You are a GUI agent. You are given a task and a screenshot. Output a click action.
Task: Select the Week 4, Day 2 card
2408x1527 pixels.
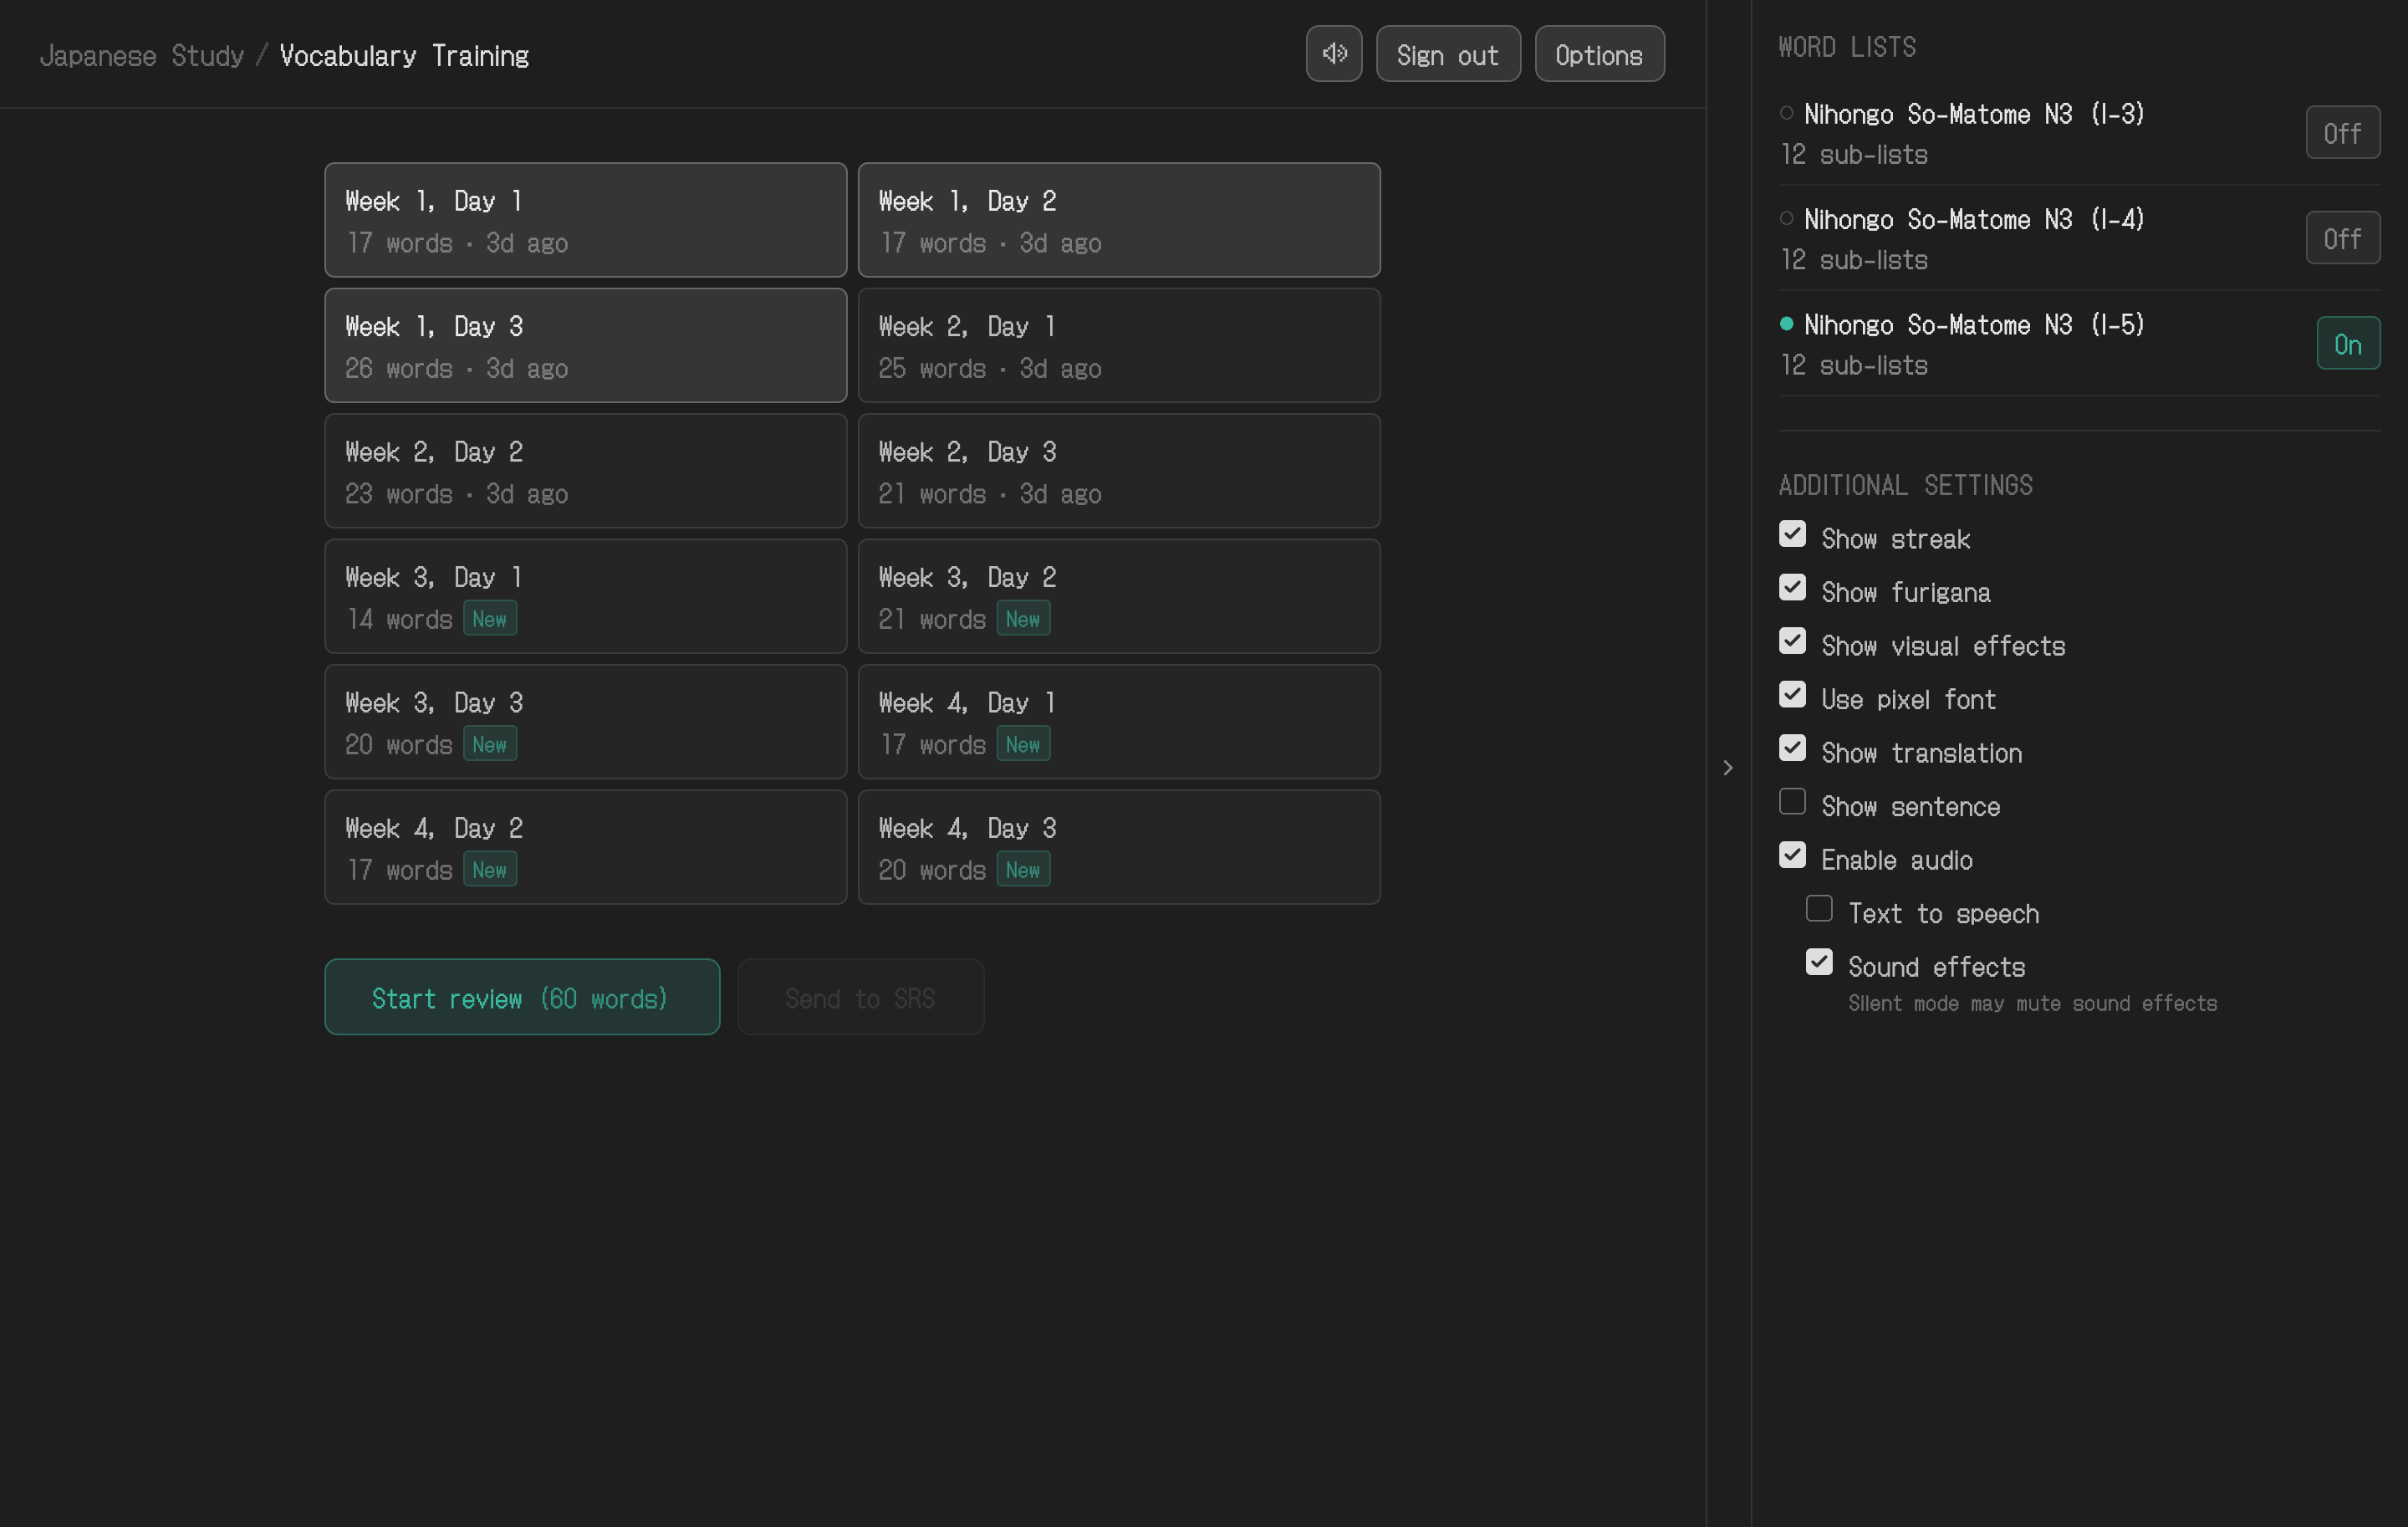point(586,848)
